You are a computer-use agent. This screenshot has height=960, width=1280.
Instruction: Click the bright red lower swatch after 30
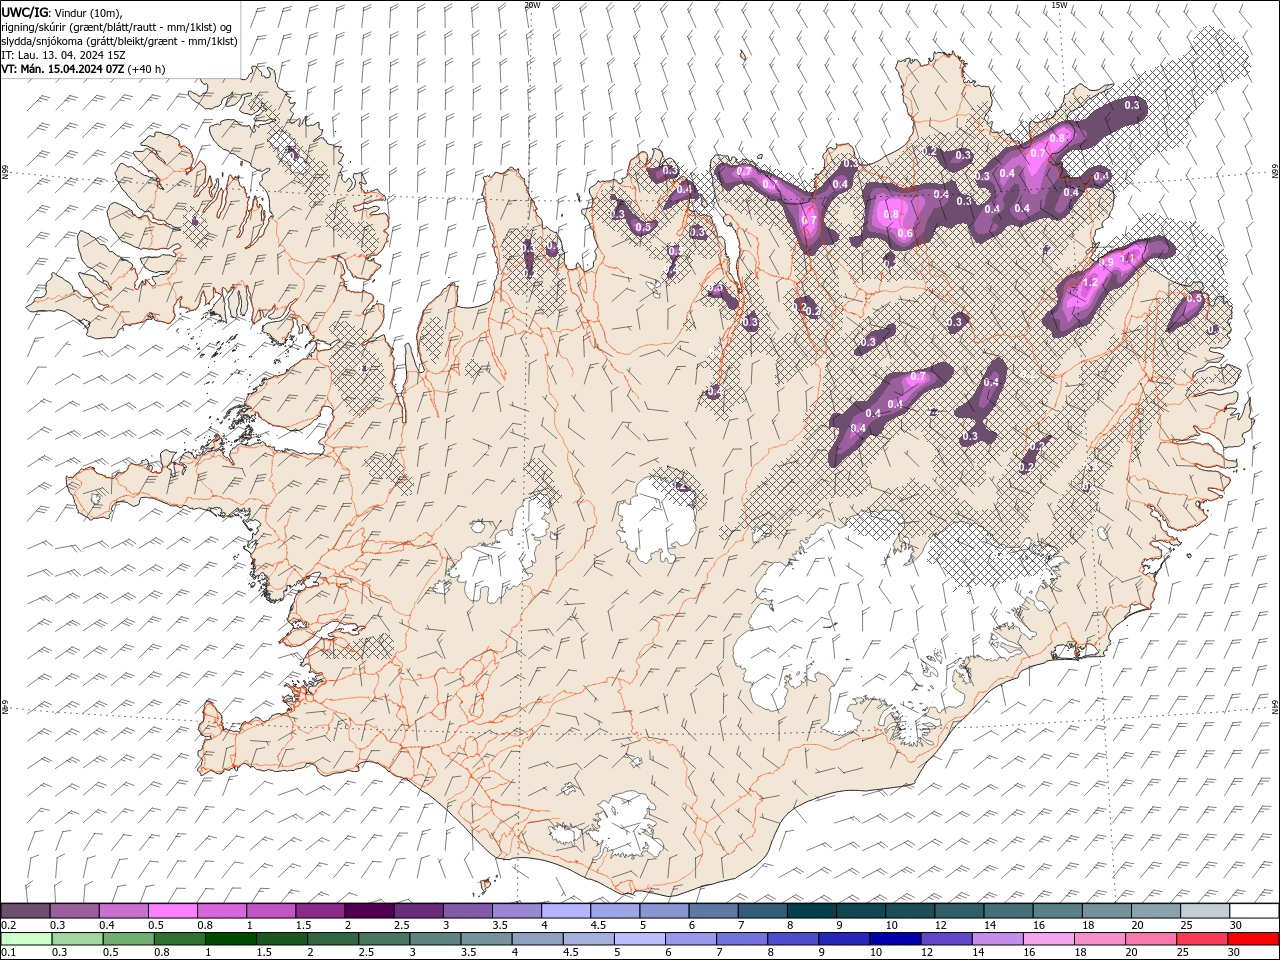1253,939
